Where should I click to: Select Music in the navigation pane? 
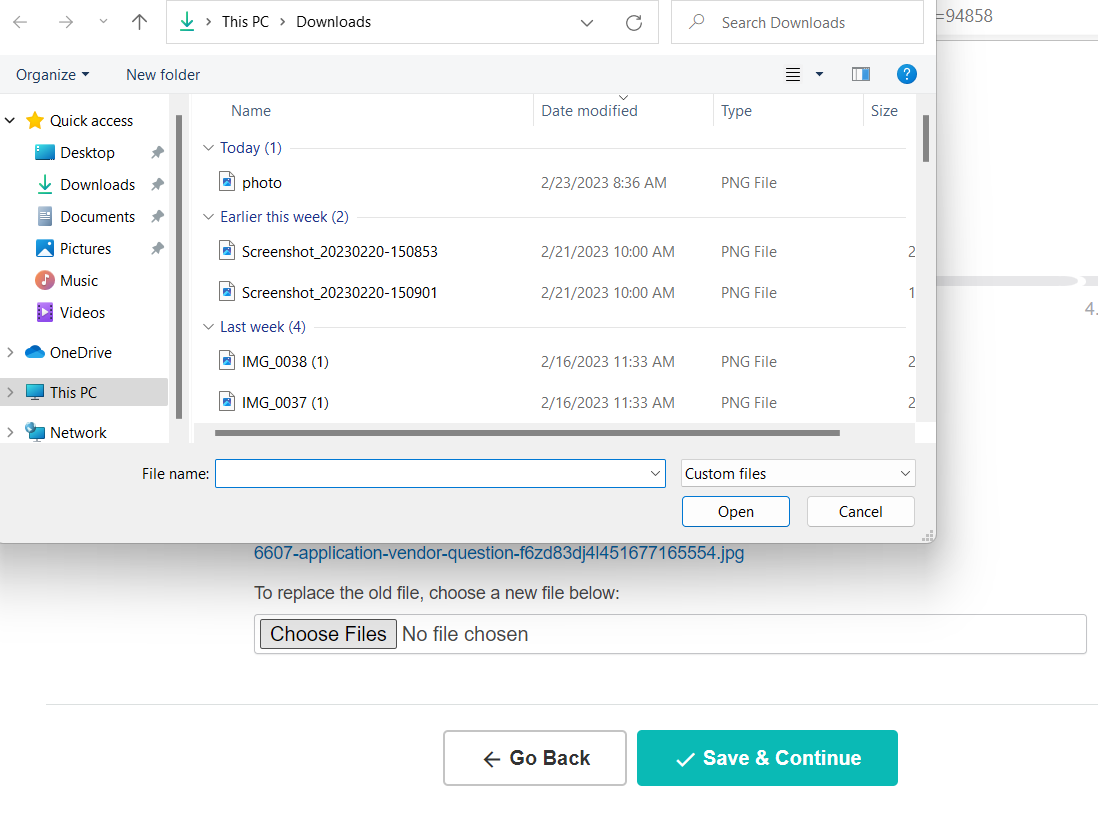[79, 281]
